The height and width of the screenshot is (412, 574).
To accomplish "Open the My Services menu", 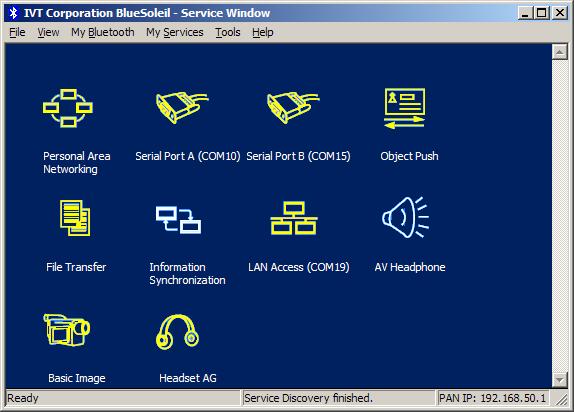I will (x=175, y=32).
